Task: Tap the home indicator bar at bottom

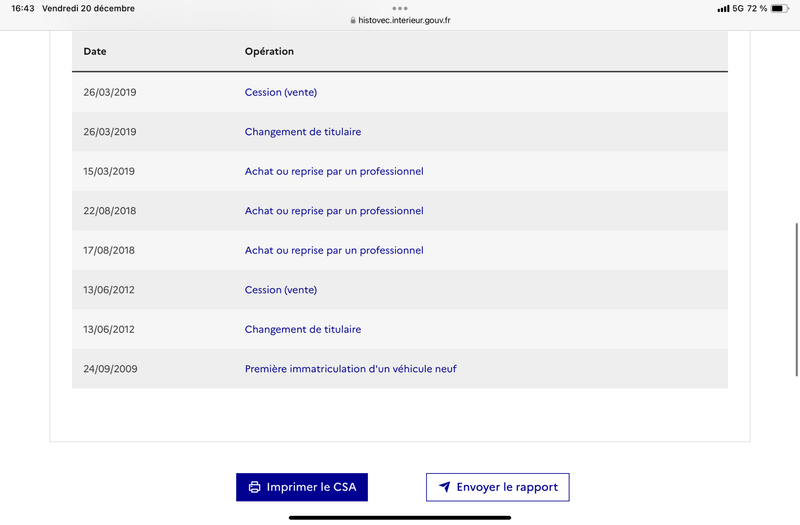Action: (400, 518)
